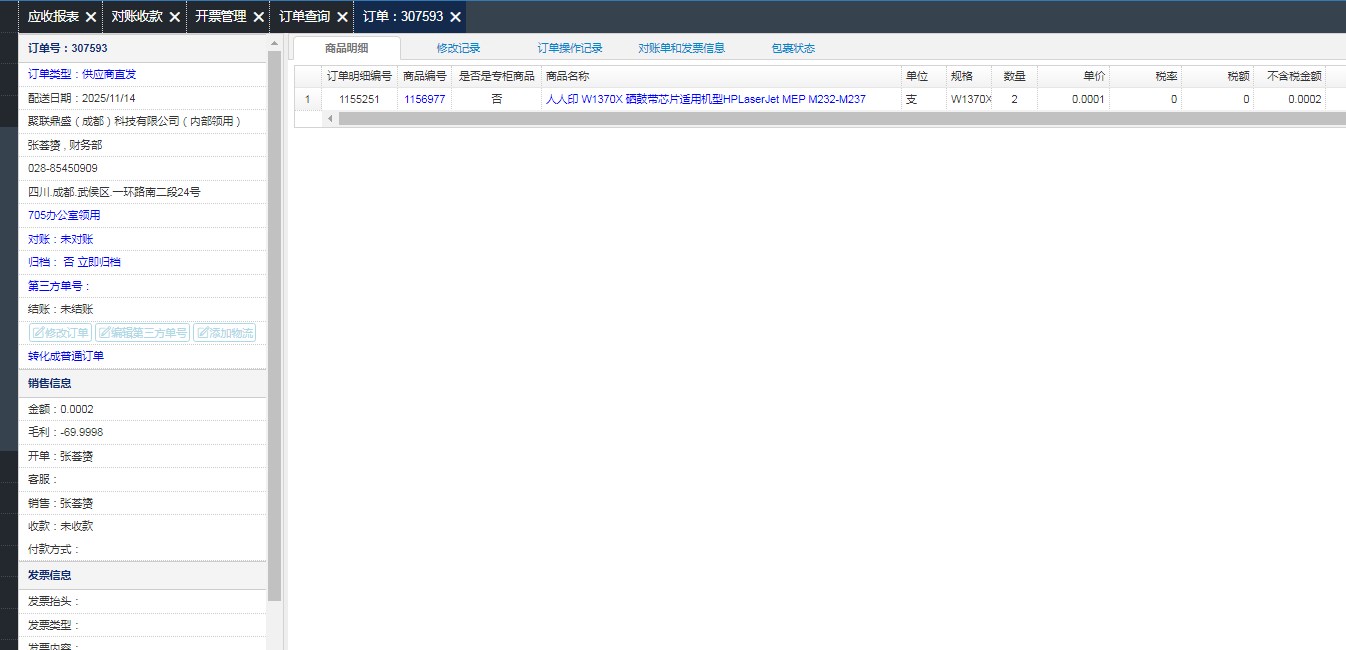The height and width of the screenshot is (650, 1346).
Task: Close the 开票管理 tab
Action: [x=258, y=17]
